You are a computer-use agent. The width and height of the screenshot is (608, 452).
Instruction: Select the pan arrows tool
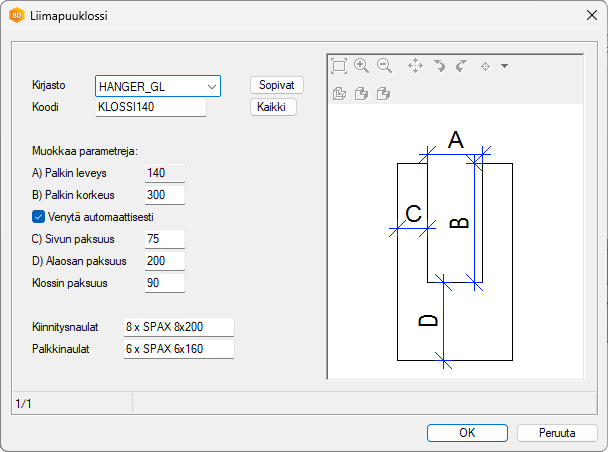click(x=416, y=66)
